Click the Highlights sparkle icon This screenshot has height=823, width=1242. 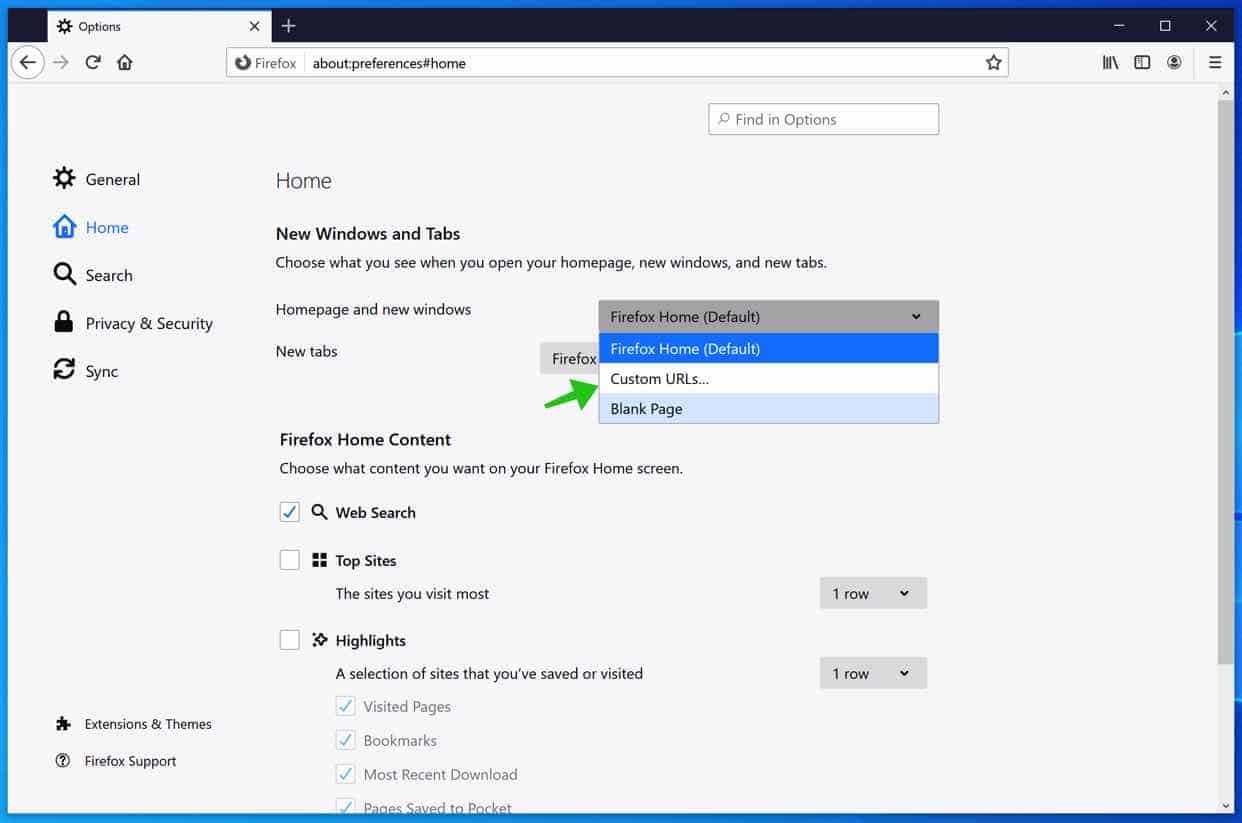pos(319,640)
